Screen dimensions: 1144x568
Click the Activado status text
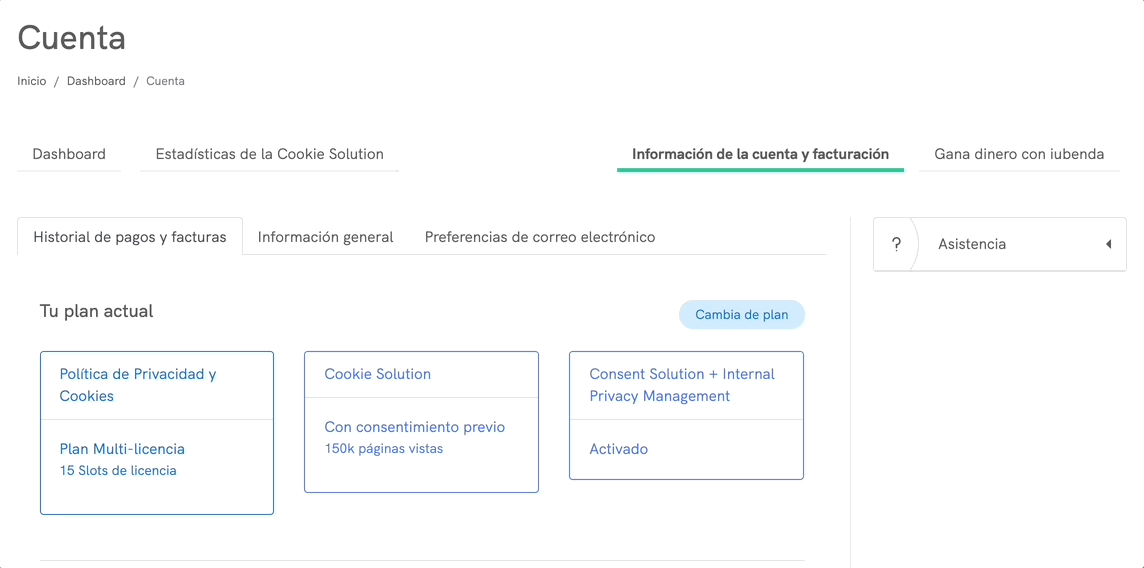[618, 449]
